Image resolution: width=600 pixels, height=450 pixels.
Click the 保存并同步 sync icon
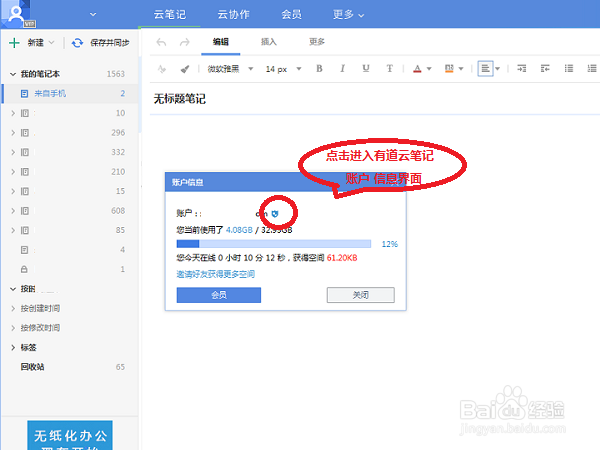pos(77,42)
